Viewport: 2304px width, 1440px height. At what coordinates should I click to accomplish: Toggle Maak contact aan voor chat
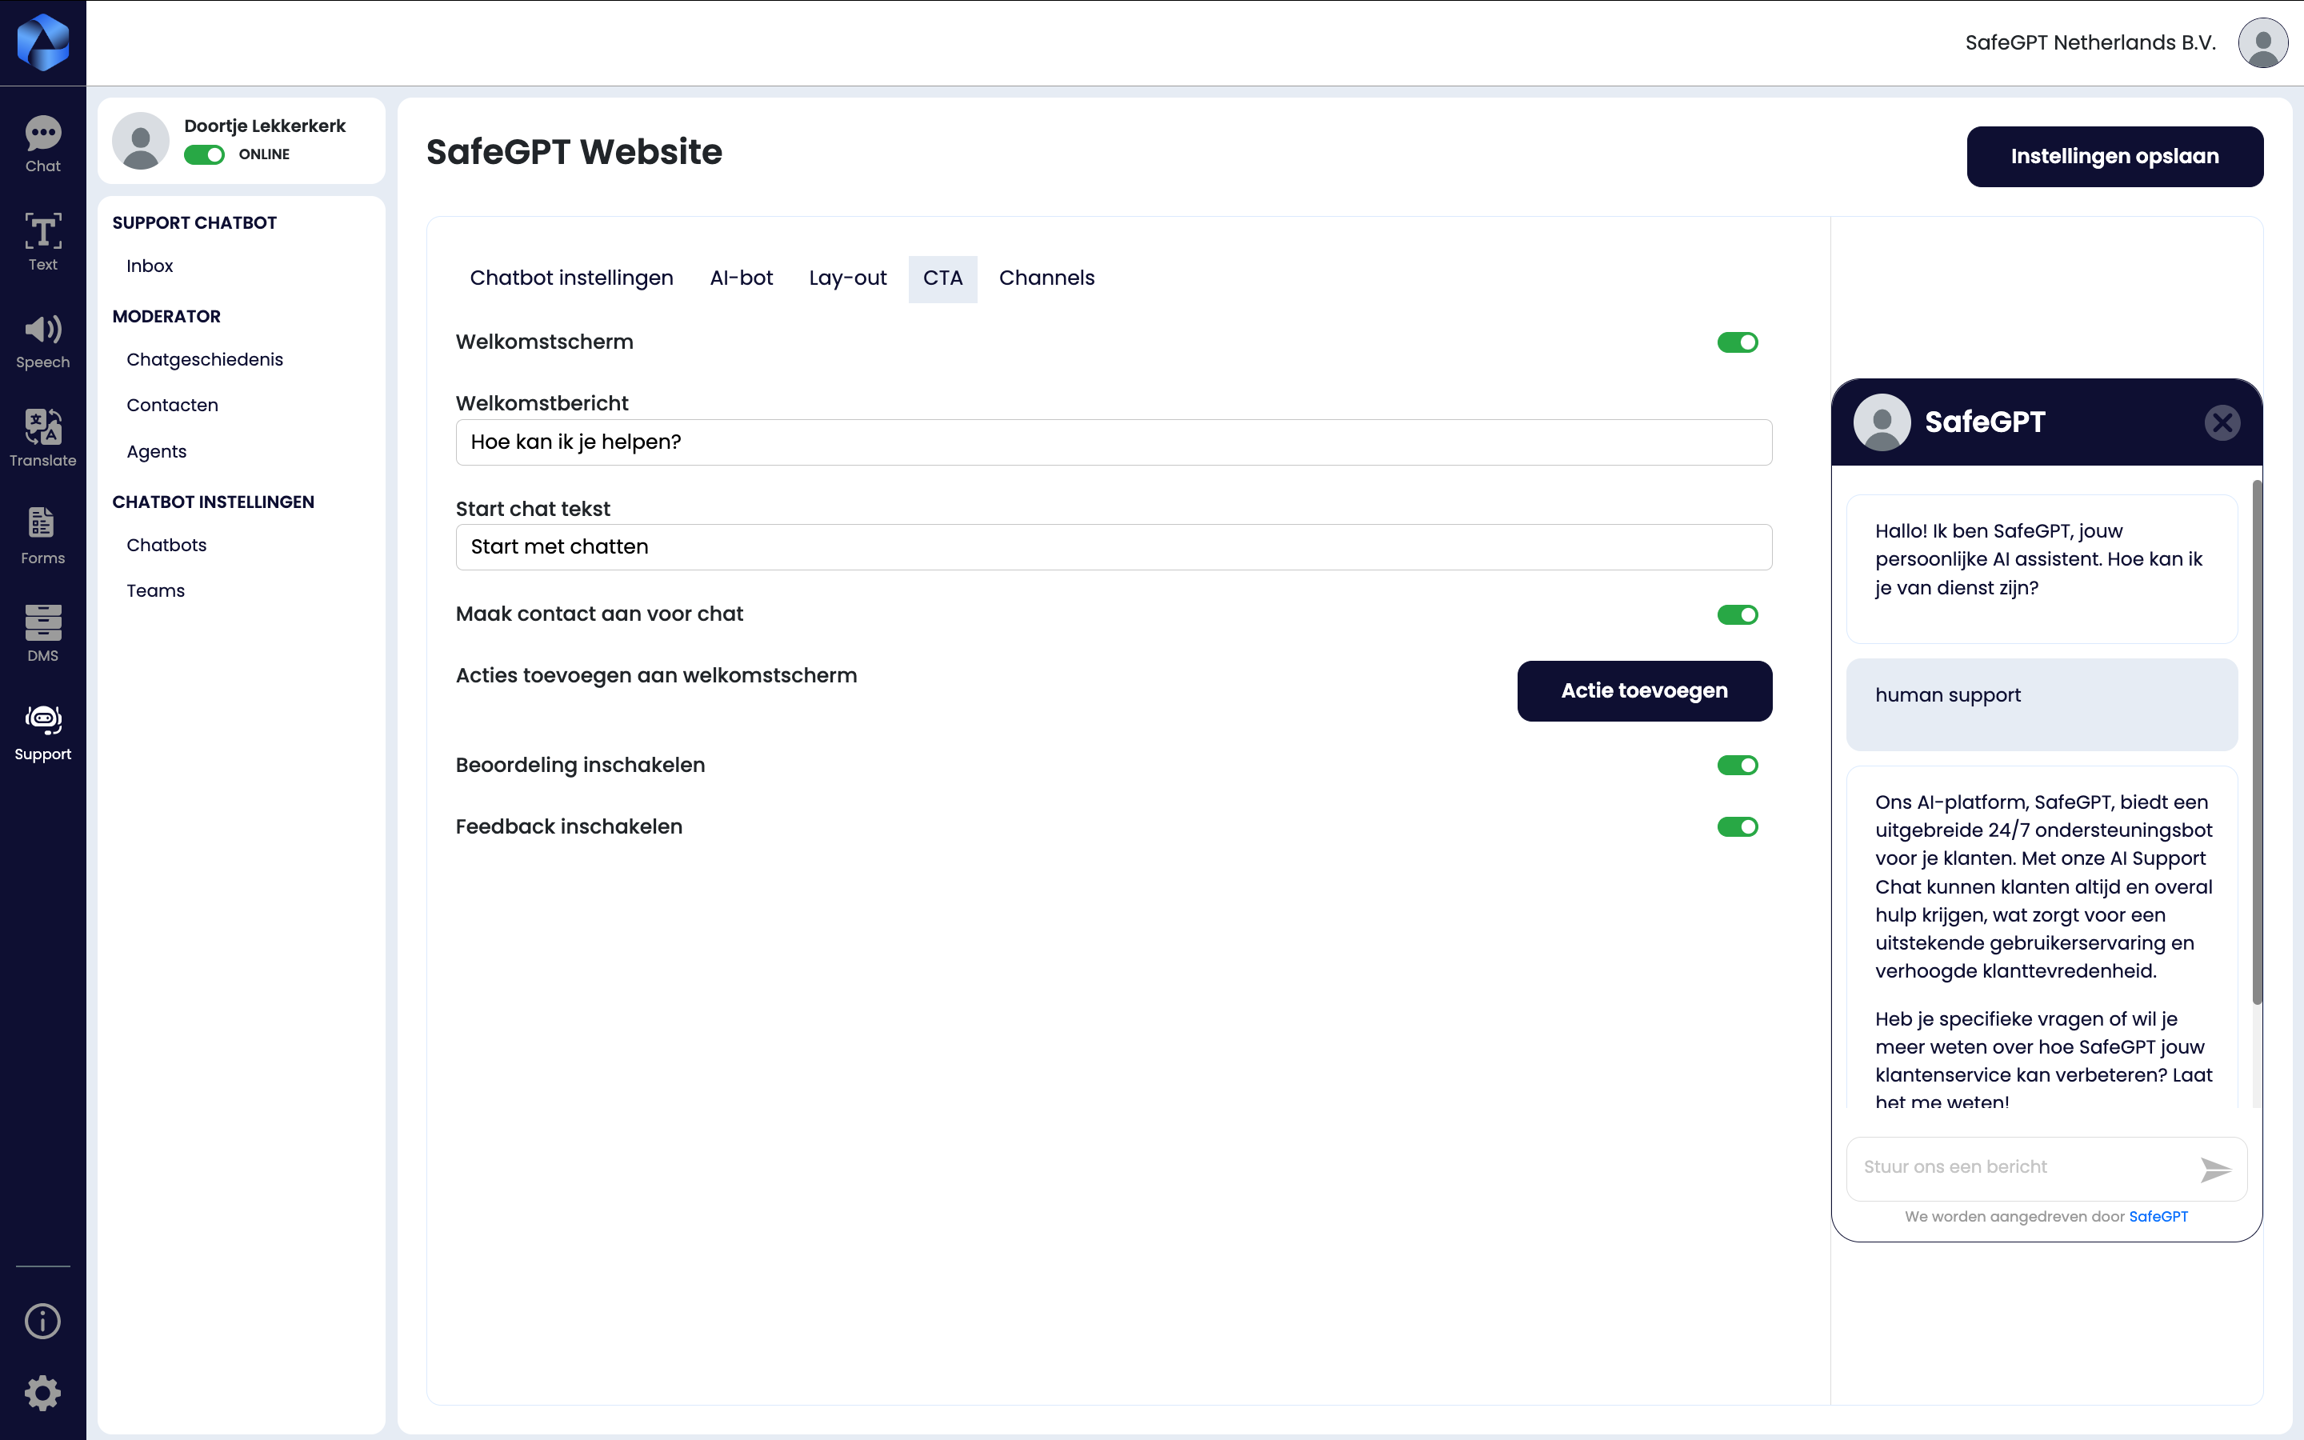(x=1737, y=615)
